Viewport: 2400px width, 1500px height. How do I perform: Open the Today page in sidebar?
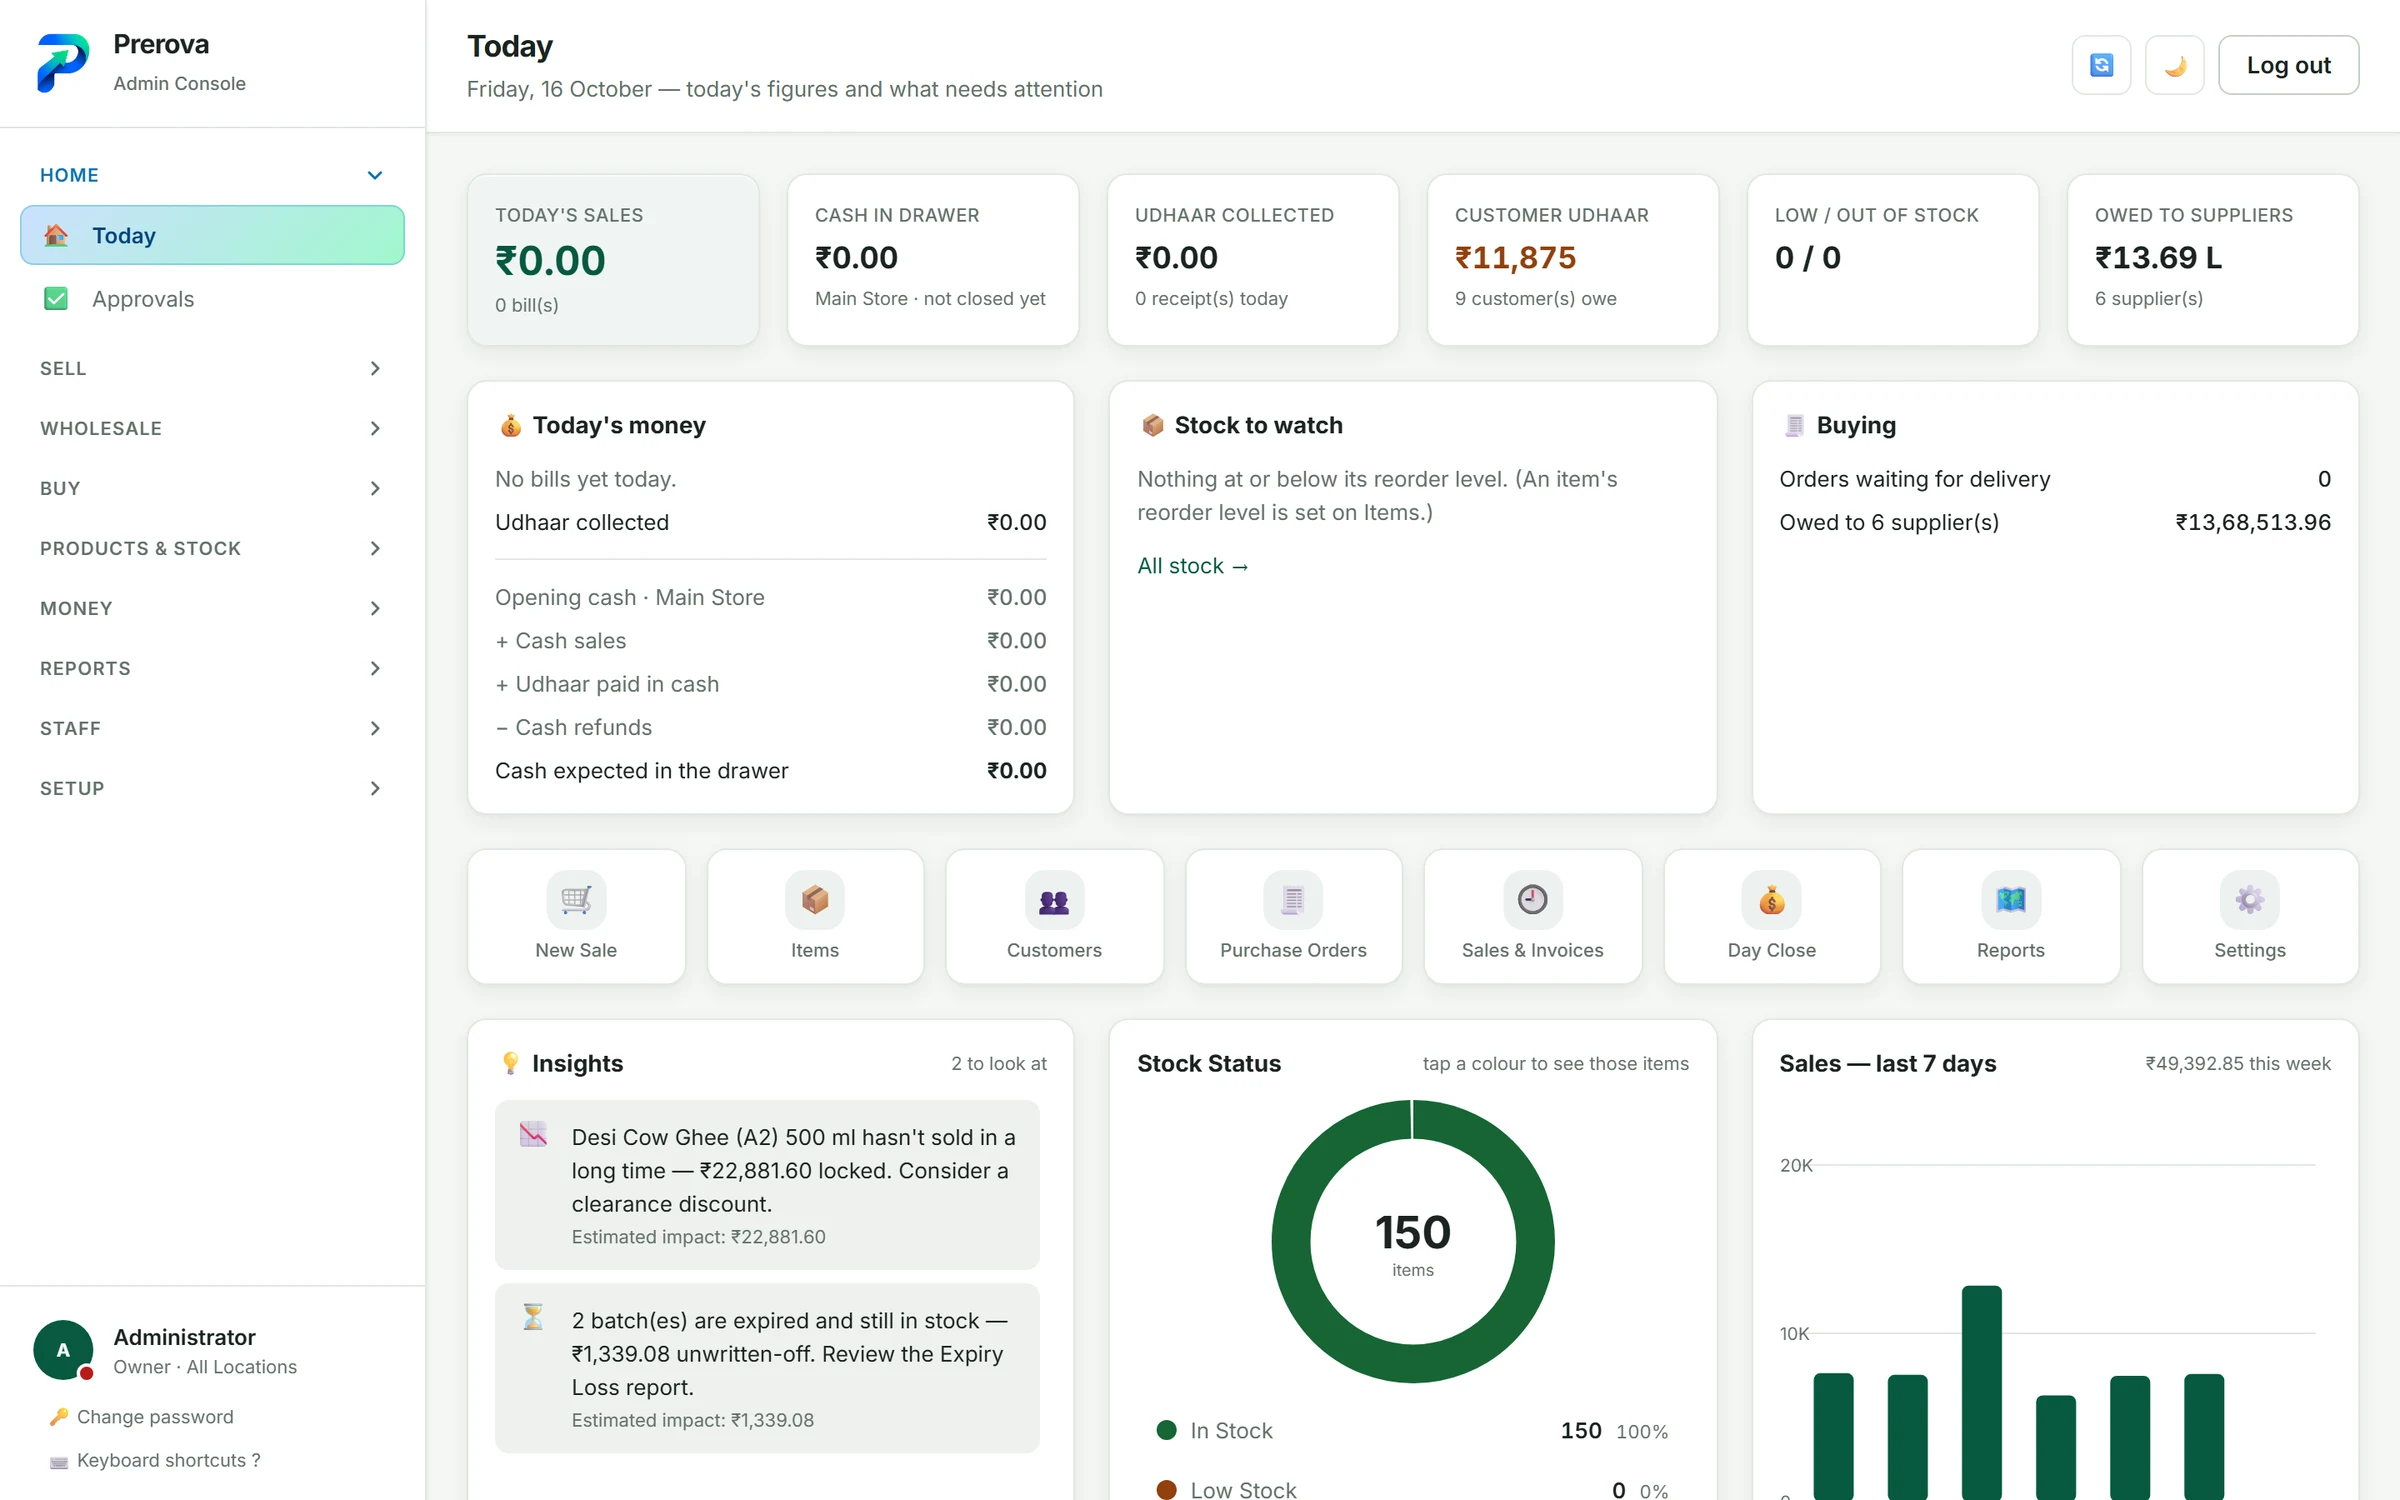point(212,235)
